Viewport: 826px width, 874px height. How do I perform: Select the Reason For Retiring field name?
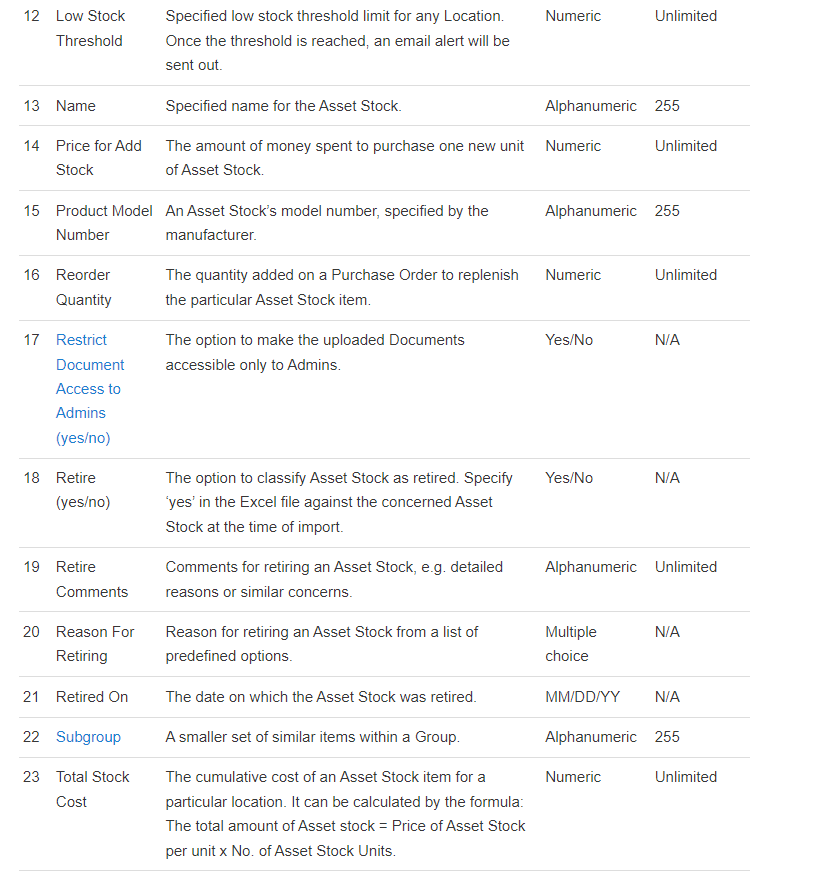pyautogui.click(x=95, y=644)
